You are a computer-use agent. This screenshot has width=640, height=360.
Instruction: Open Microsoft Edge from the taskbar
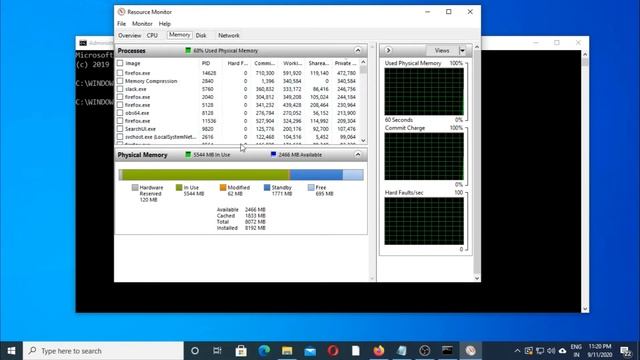pos(264,351)
